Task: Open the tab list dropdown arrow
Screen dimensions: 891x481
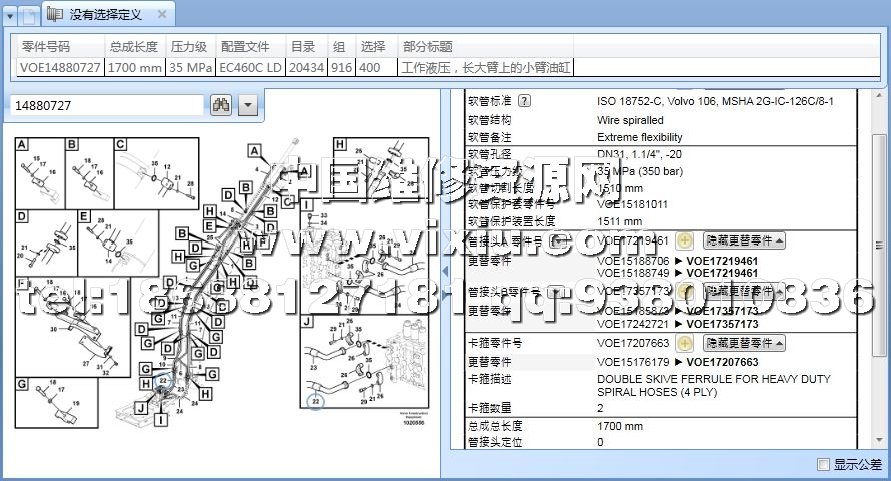Action: pyautogui.click(x=9, y=15)
